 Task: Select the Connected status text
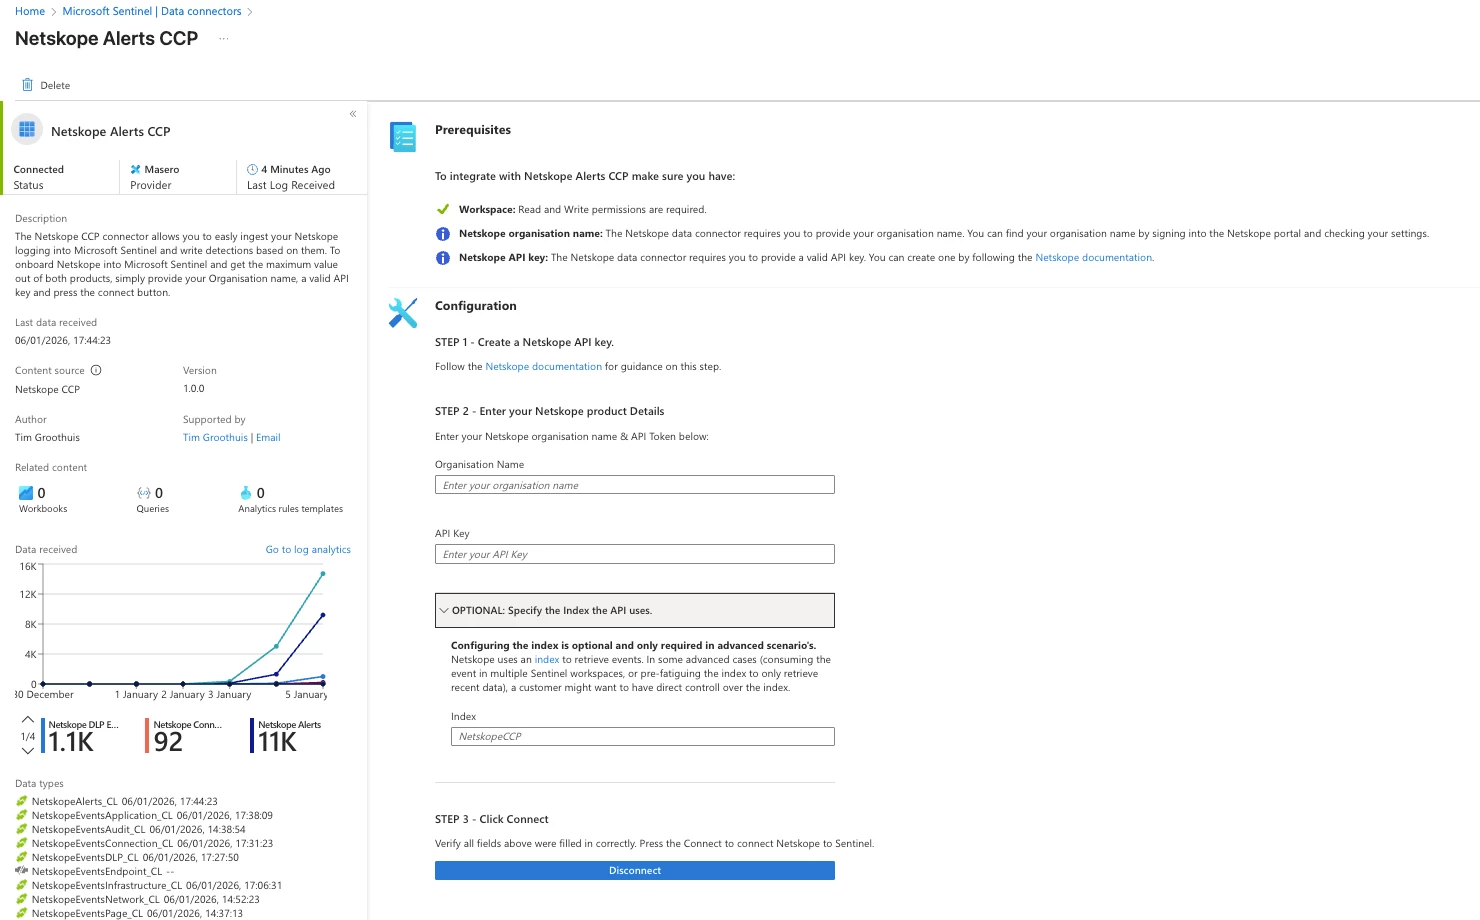[x=39, y=170]
